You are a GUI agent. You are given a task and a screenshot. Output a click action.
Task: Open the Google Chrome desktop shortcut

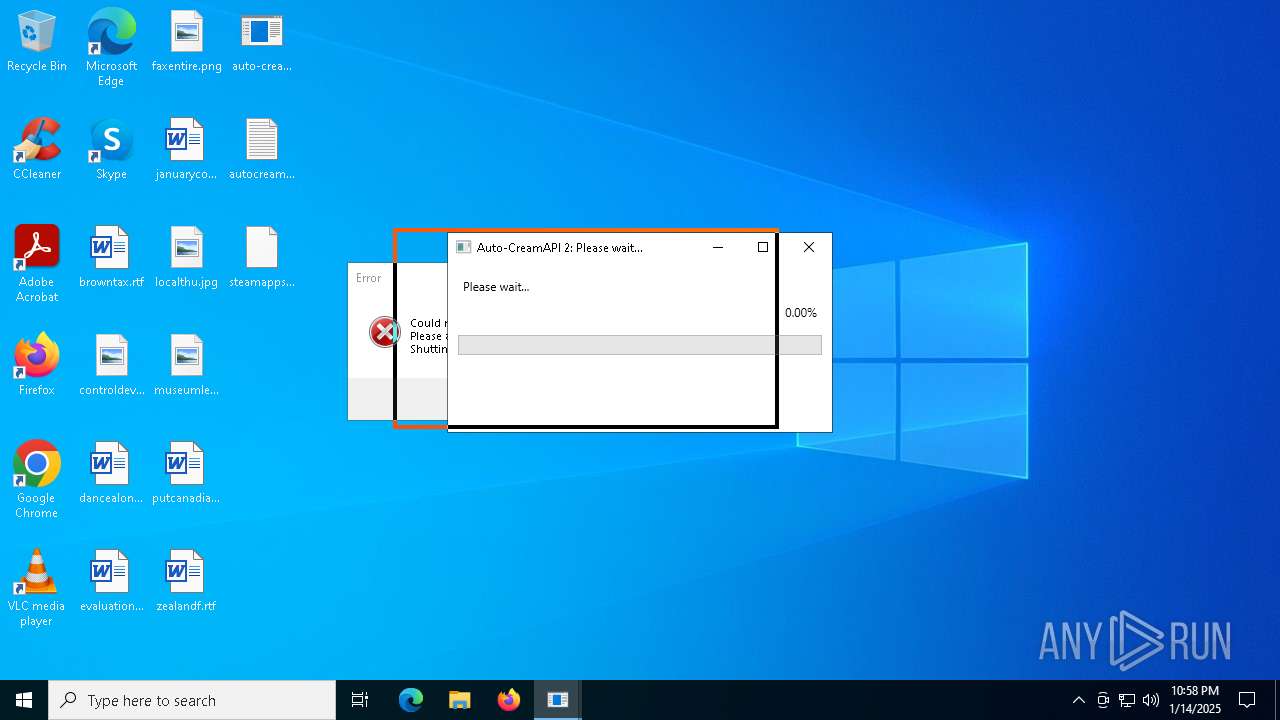(x=37, y=480)
